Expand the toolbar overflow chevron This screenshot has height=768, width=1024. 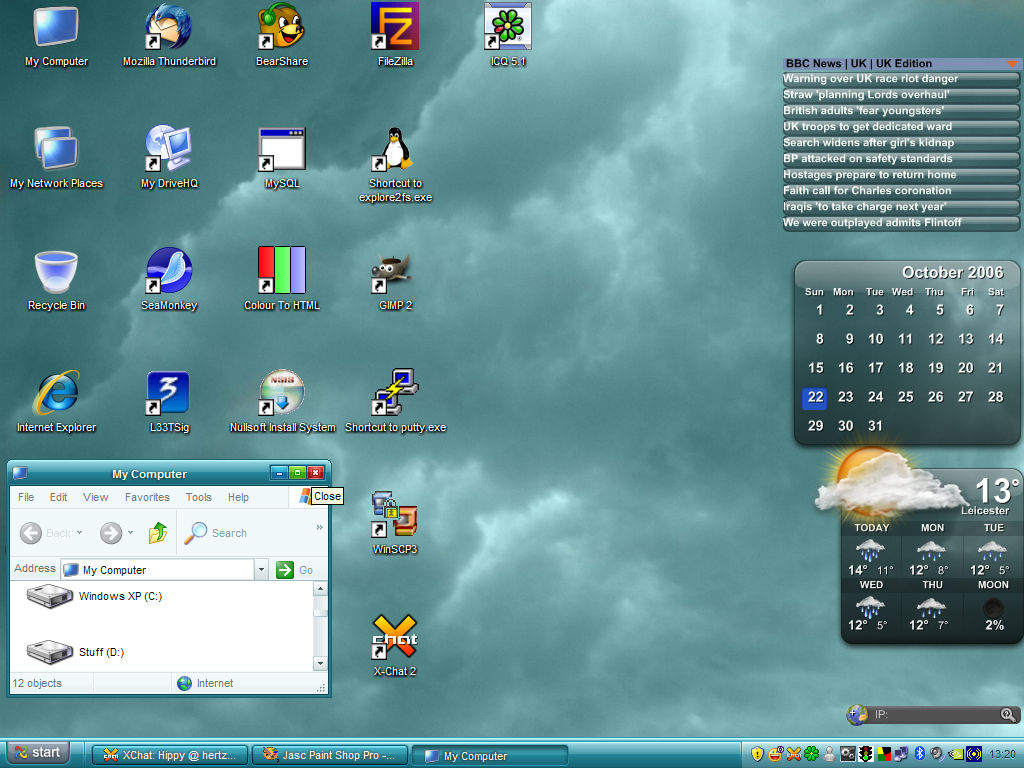tap(319, 527)
